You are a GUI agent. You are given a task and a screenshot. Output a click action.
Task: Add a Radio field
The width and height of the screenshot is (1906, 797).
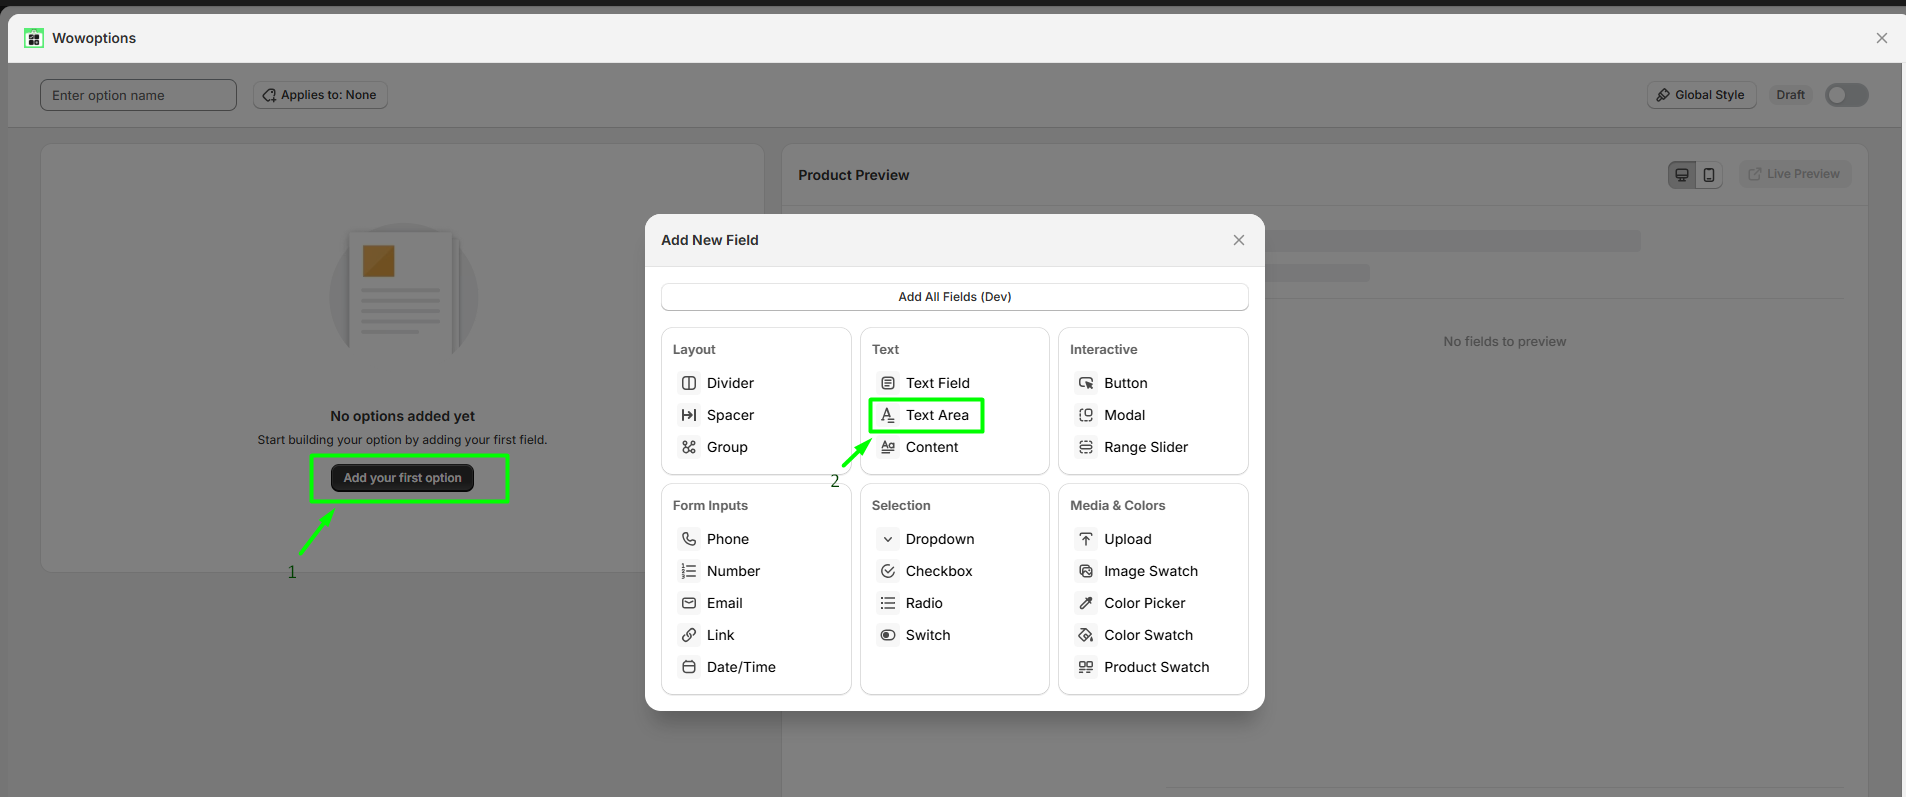click(x=923, y=603)
